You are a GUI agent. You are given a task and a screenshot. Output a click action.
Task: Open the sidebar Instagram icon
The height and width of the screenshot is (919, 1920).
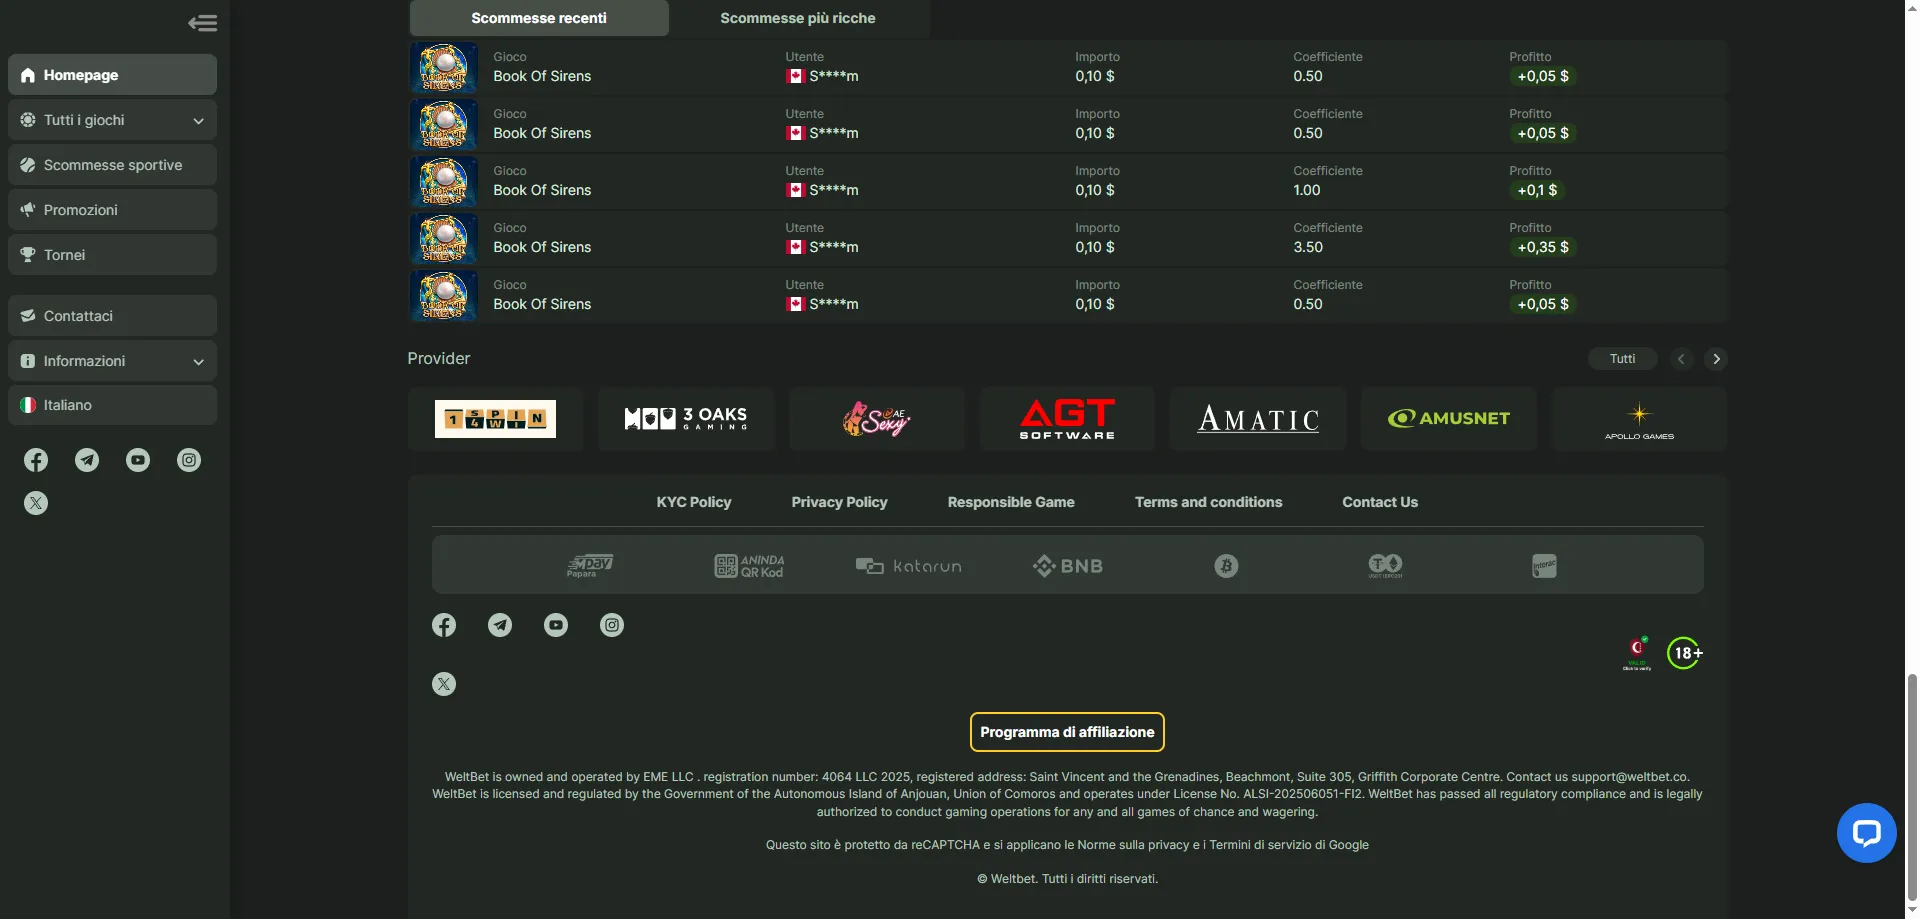(x=189, y=460)
